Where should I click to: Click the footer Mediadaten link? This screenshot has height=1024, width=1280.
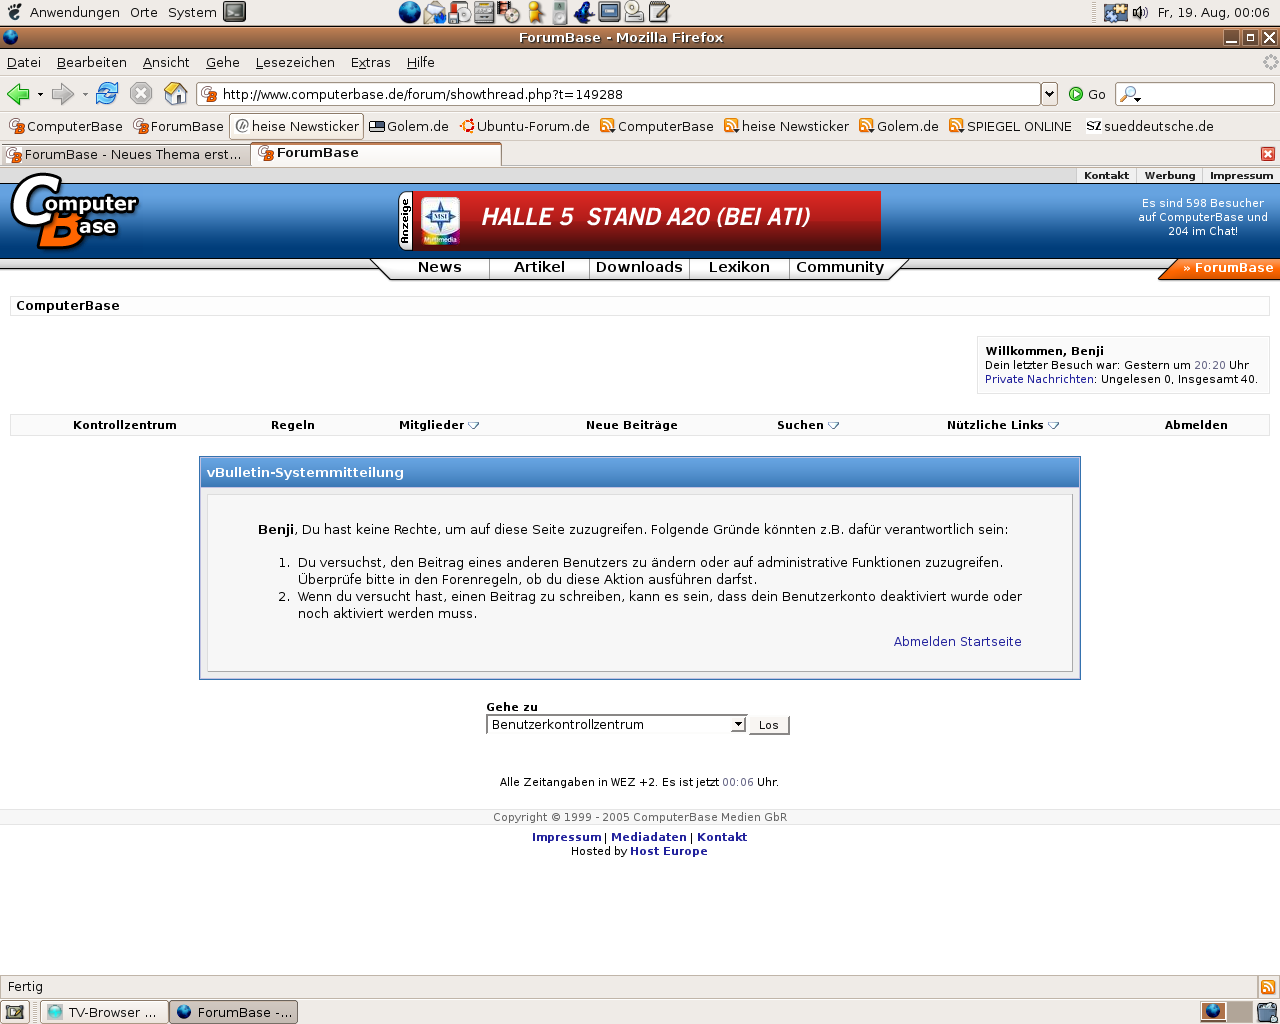pyautogui.click(x=649, y=837)
